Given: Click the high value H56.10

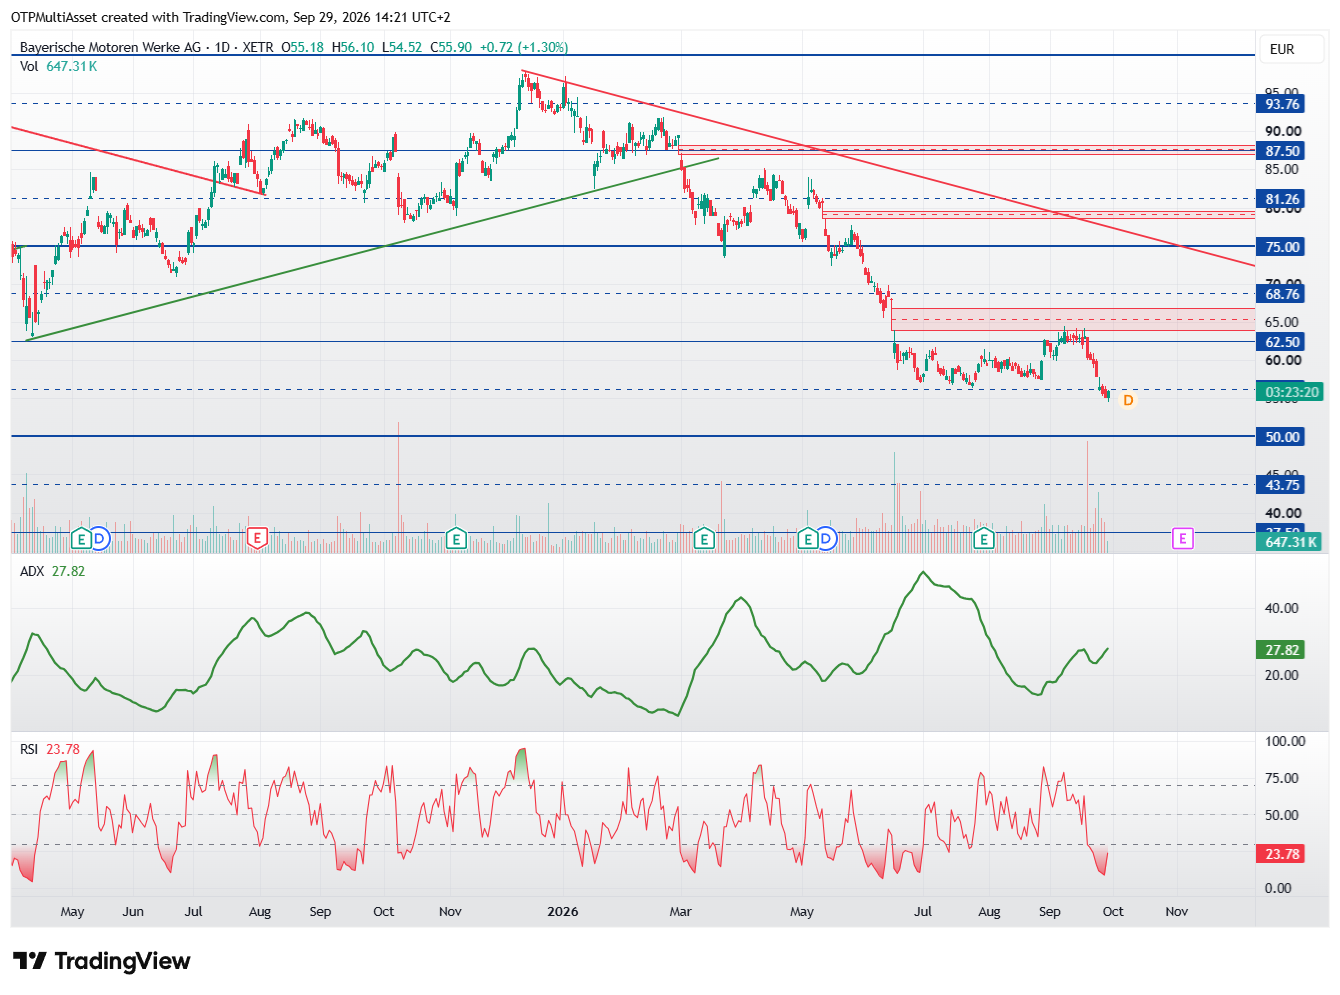Looking at the screenshot, I should [353, 47].
